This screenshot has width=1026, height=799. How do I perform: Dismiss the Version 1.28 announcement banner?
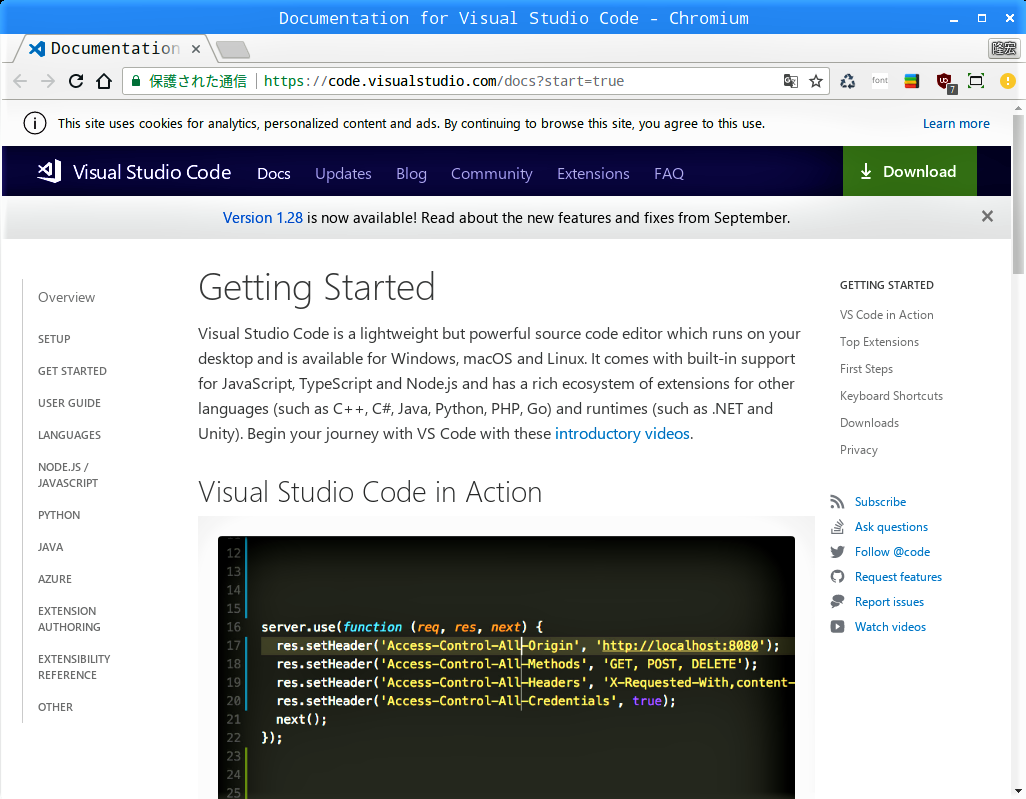click(x=987, y=216)
